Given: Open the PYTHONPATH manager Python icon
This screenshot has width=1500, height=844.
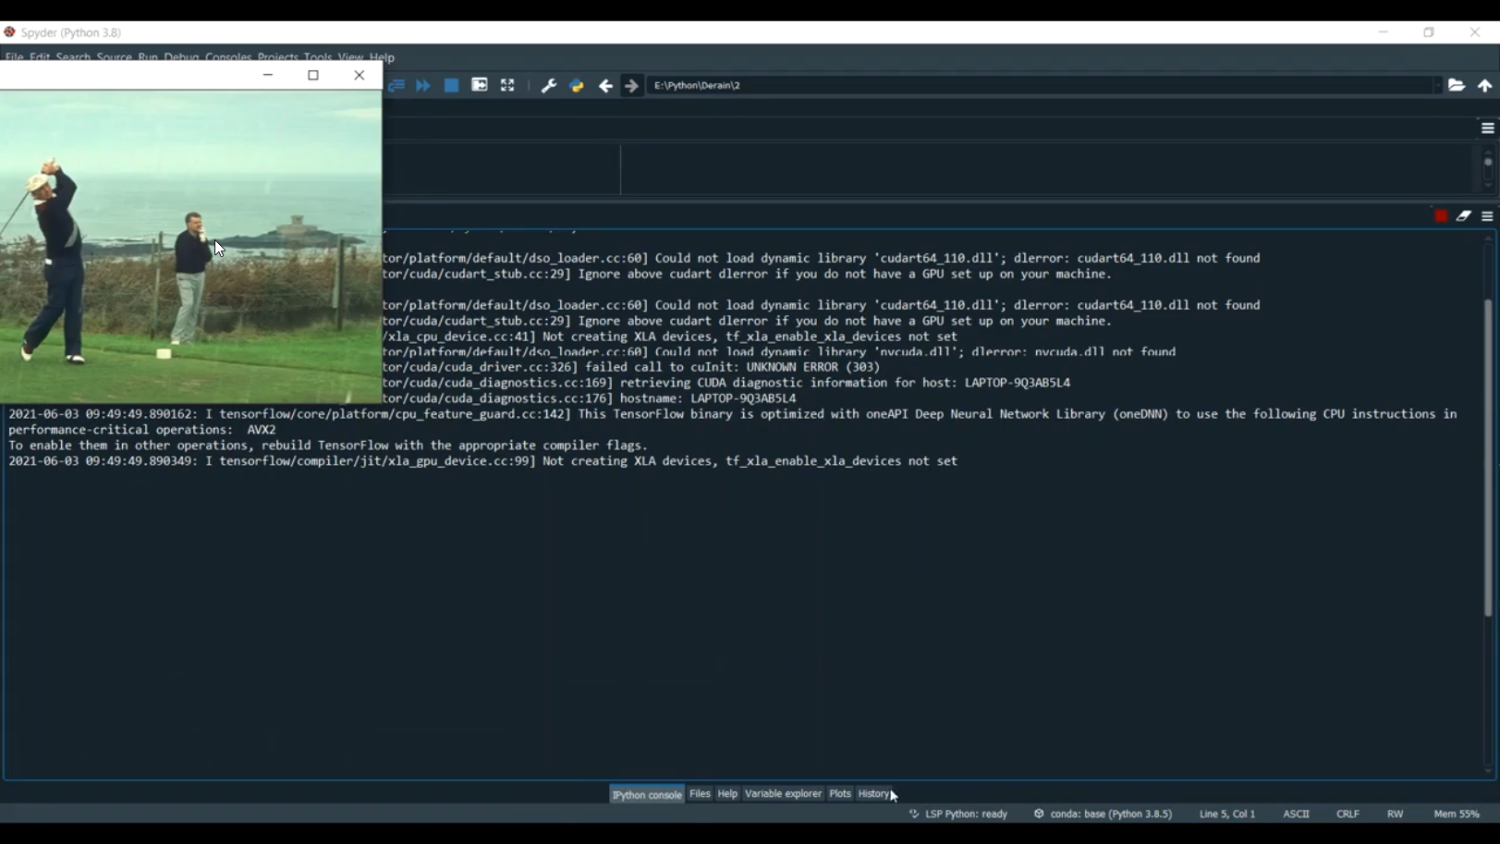Looking at the screenshot, I should click(576, 86).
